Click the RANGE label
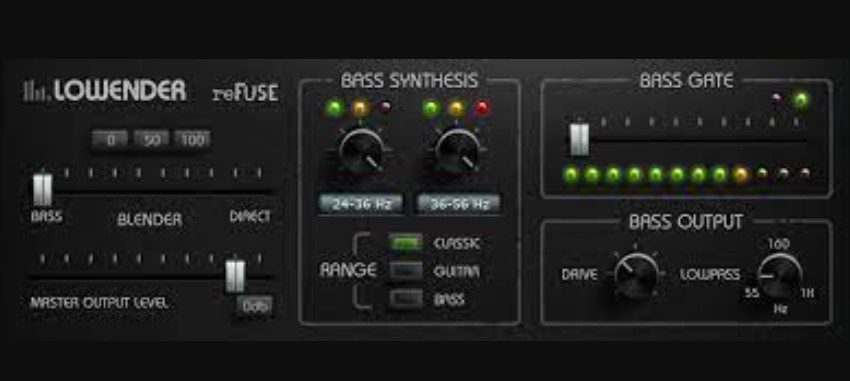This screenshot has height=381, width=850. point(348,270)
